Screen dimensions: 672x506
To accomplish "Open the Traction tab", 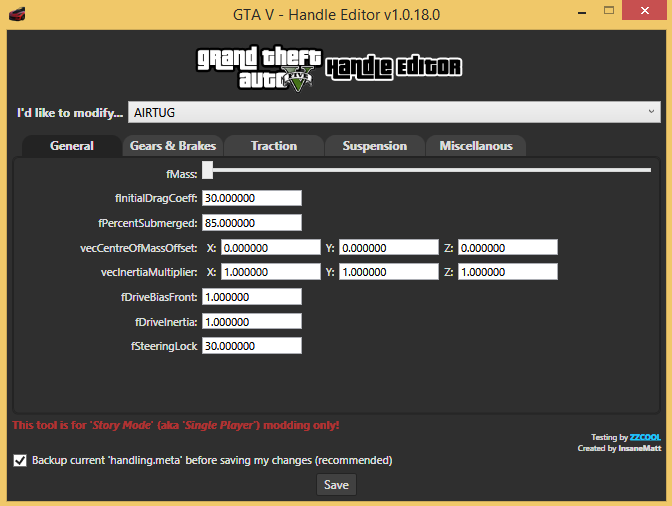I will pos(274,146).
